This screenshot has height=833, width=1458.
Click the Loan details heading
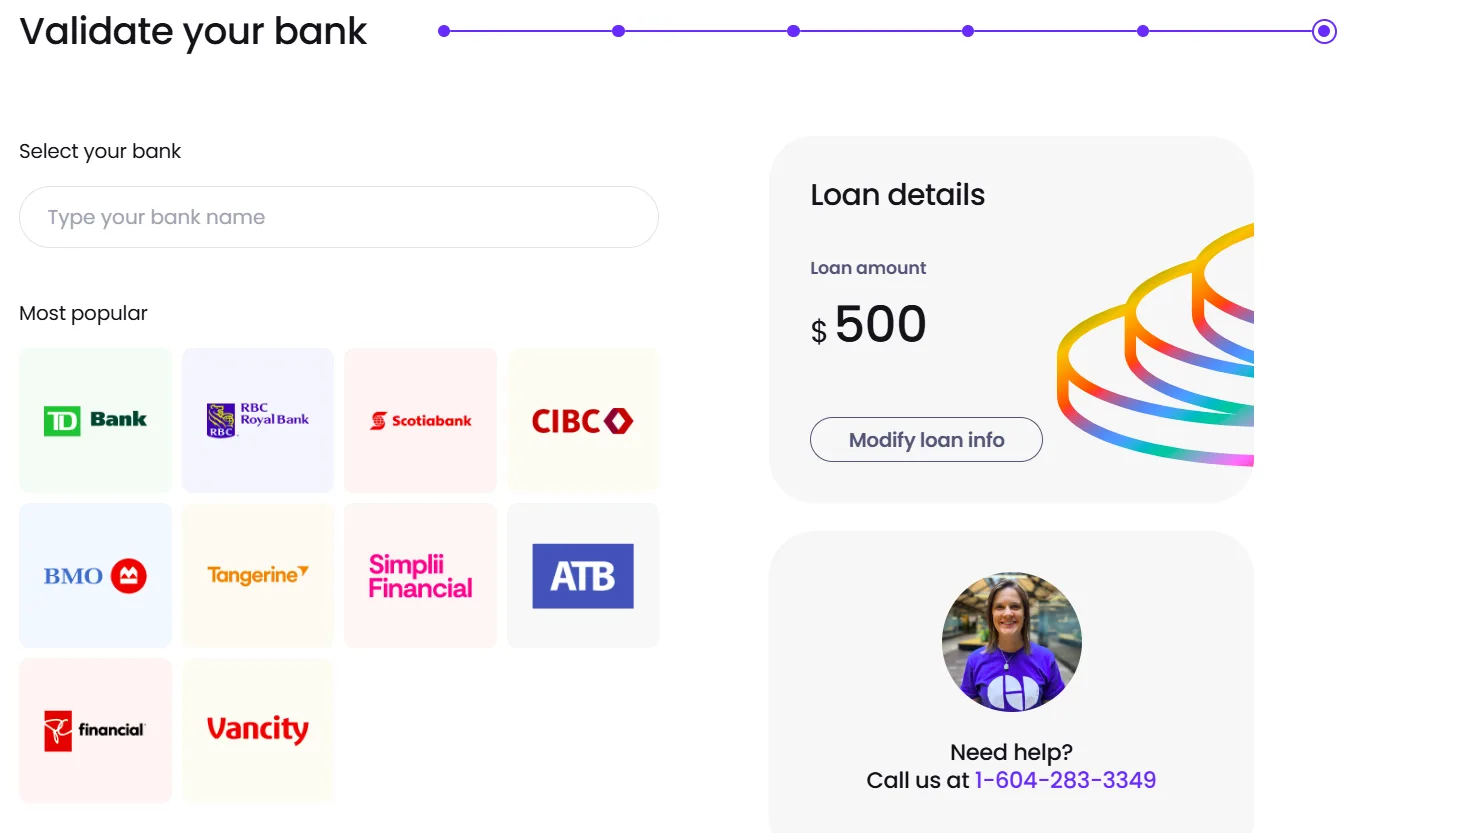pyautogui.click(x=897, y=195)
